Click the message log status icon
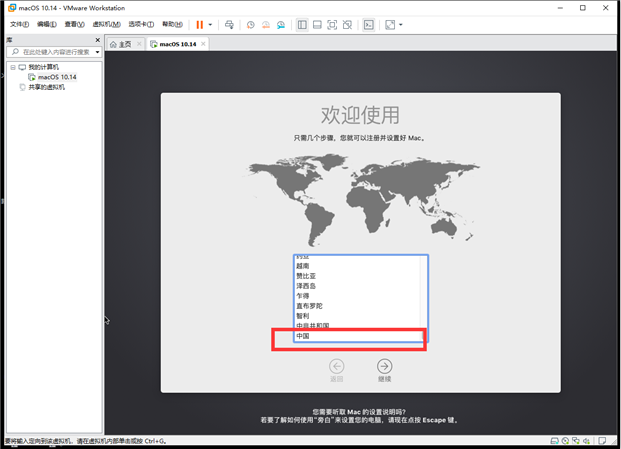The height and width of the screenshot is (449, 621). point(602,441)
